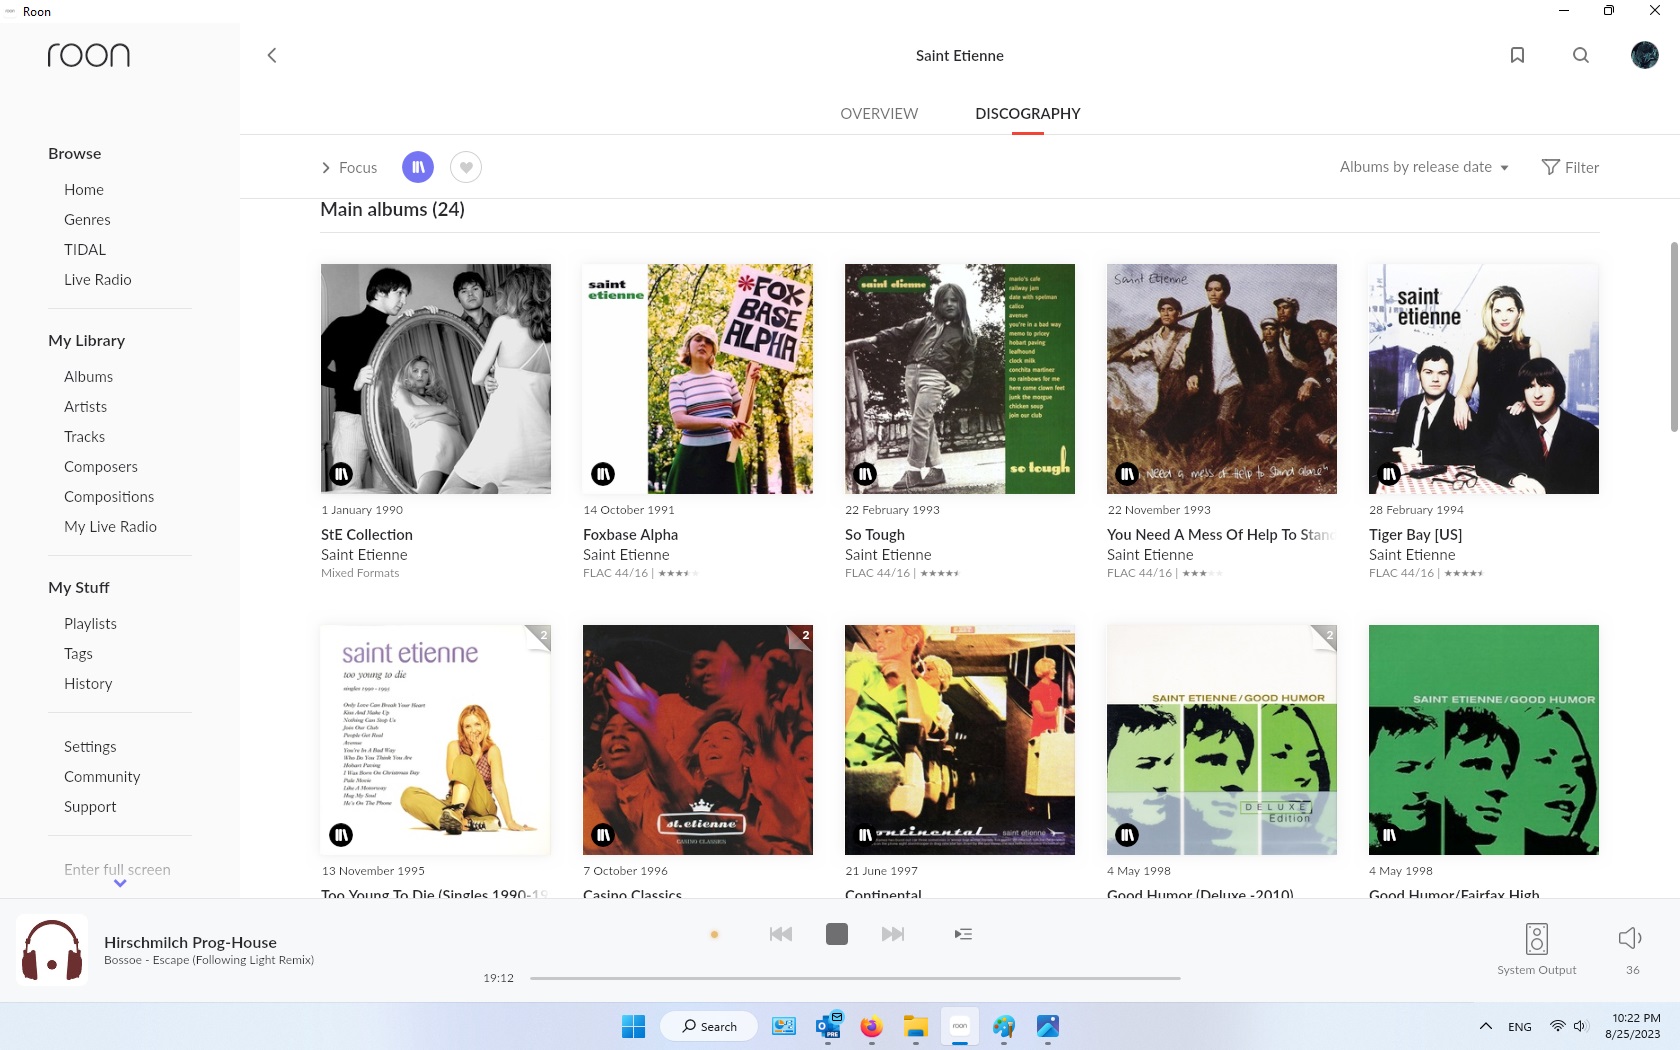
Task: Select Discography tab
Action: click(x=1027, y=113)
